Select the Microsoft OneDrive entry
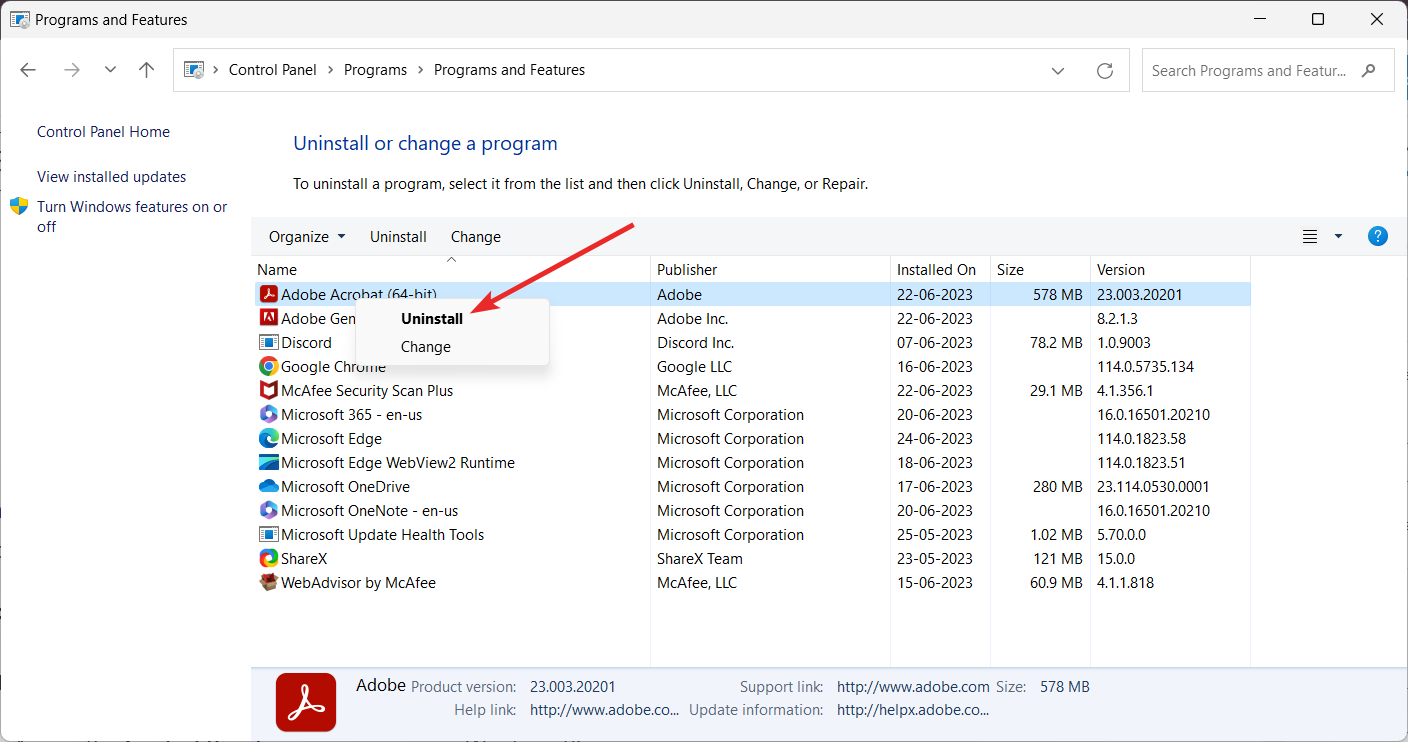1408x742 pixels. pyautogui.click(x=345, y=487)
